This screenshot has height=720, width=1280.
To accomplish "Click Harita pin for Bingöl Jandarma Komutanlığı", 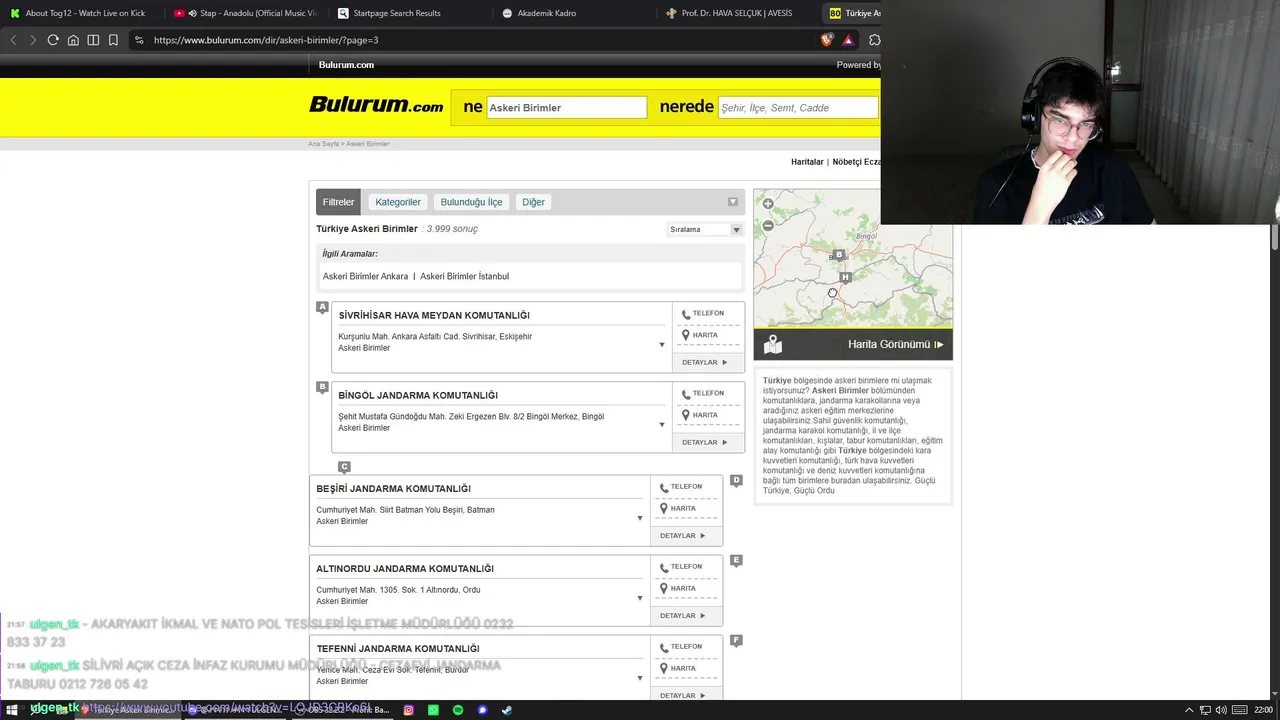I will 686,415.
